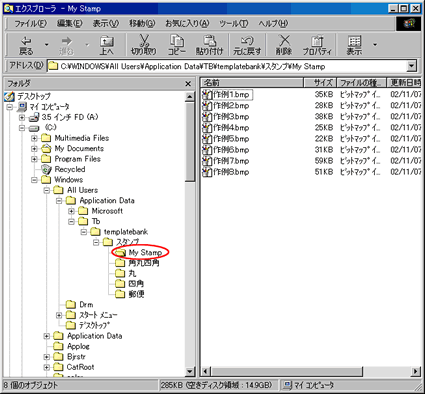The width and height of the screenshot is (425, 394).
Task: Select the My Stamp folder in tree
Action: pos(145,253)
